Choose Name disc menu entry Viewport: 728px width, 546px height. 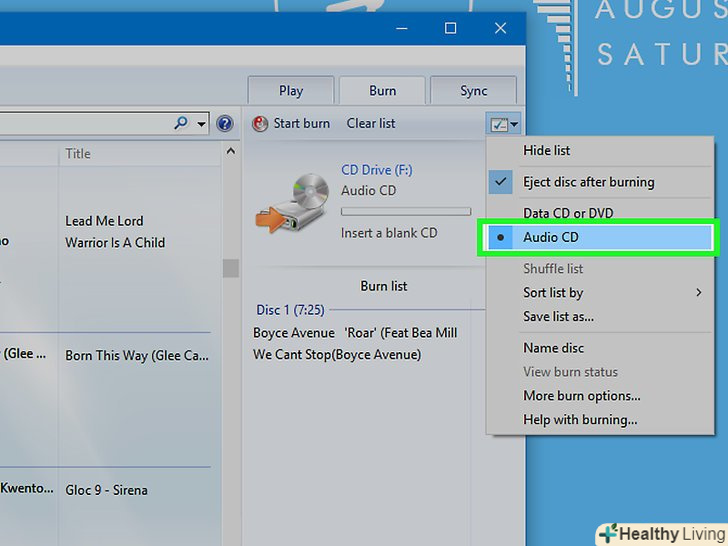pos(599,348)
